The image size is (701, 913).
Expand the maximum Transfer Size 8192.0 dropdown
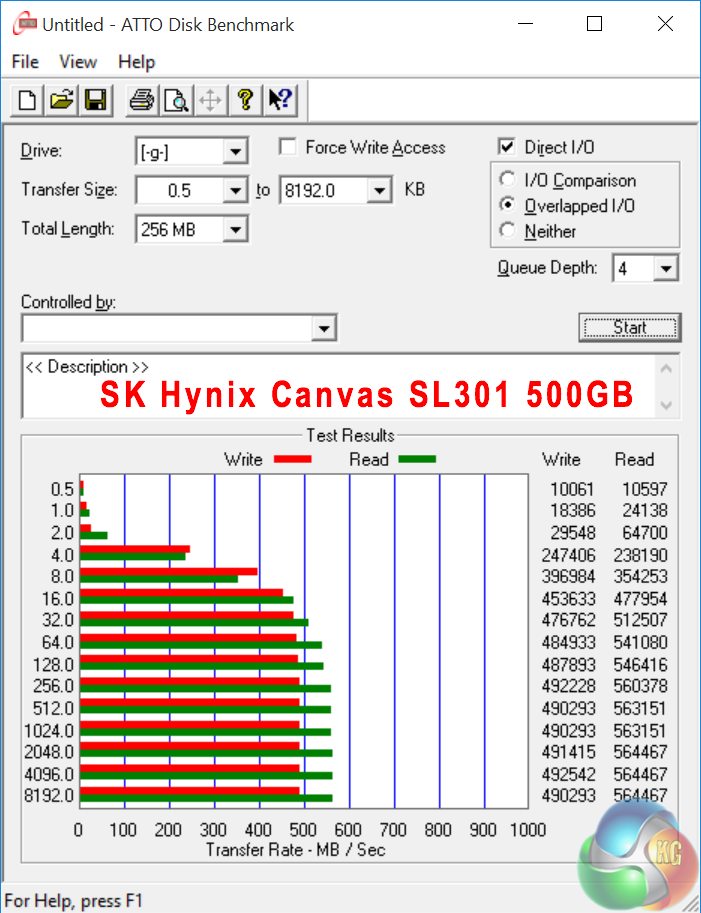379,190
